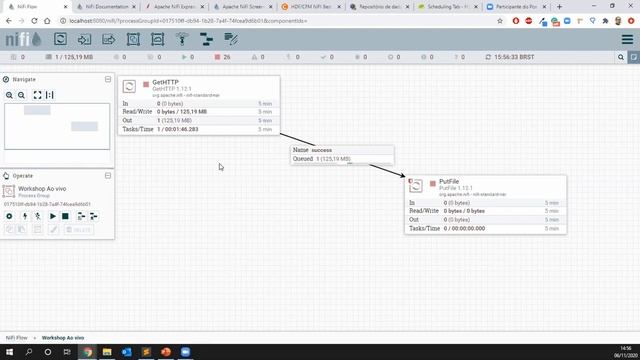Select the Processor tool in NiFi toolbar
The image size is (640, 360).
60,39
